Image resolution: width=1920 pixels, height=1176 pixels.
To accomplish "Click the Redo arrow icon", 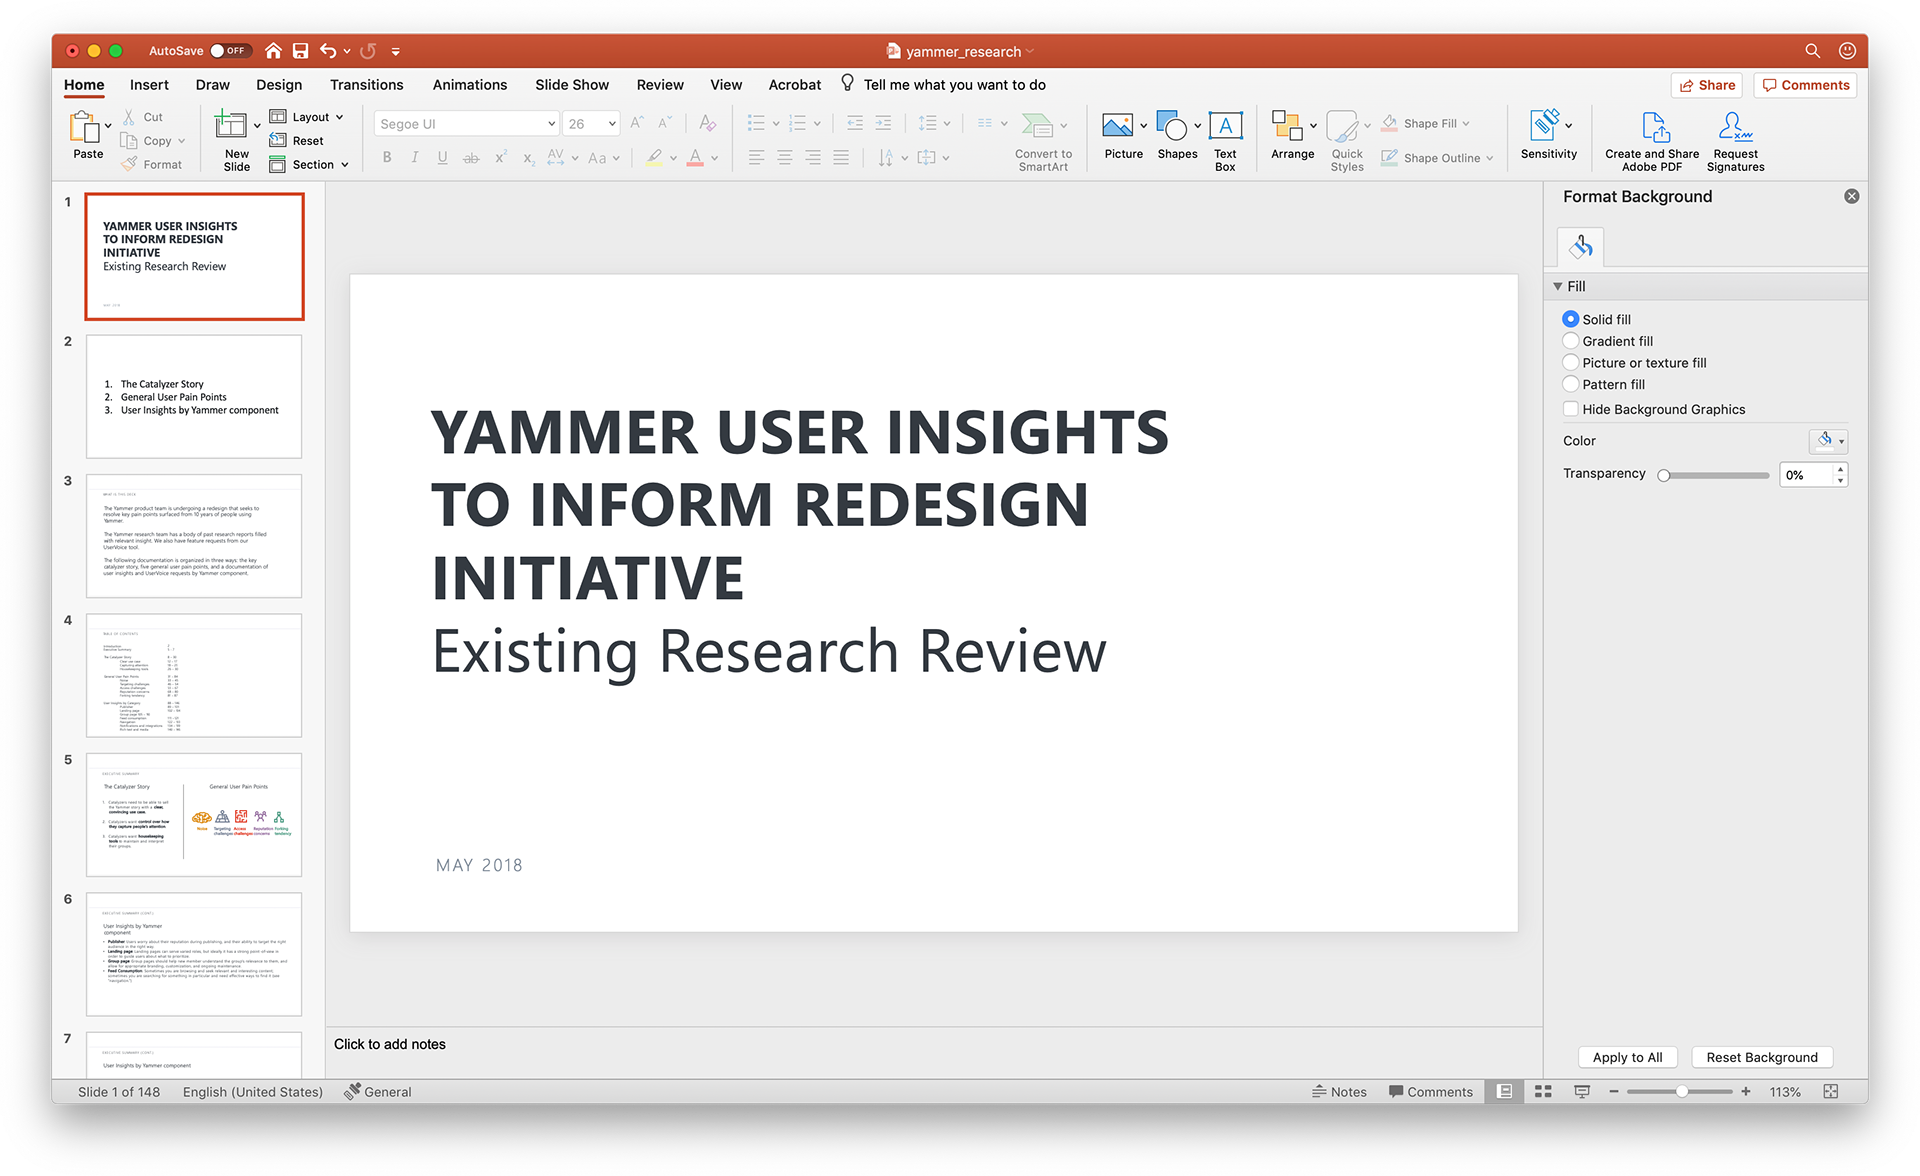I will 368,51.
